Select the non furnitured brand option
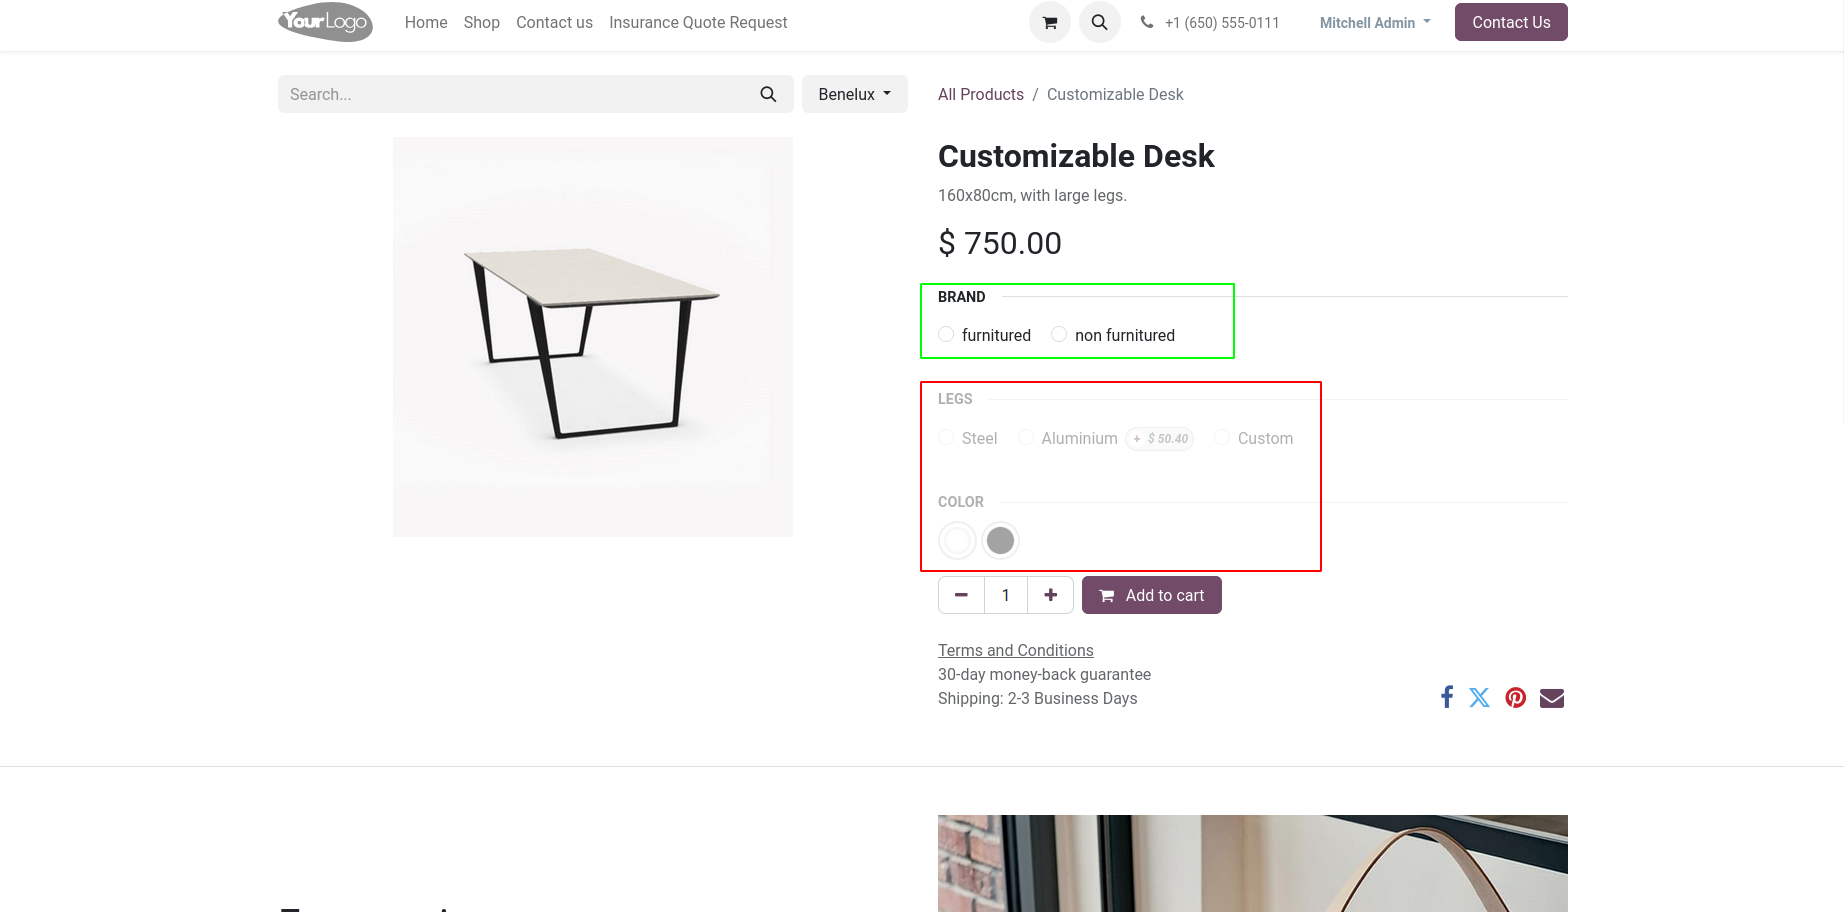The image size is (1844, 912). pos(1059,334)
